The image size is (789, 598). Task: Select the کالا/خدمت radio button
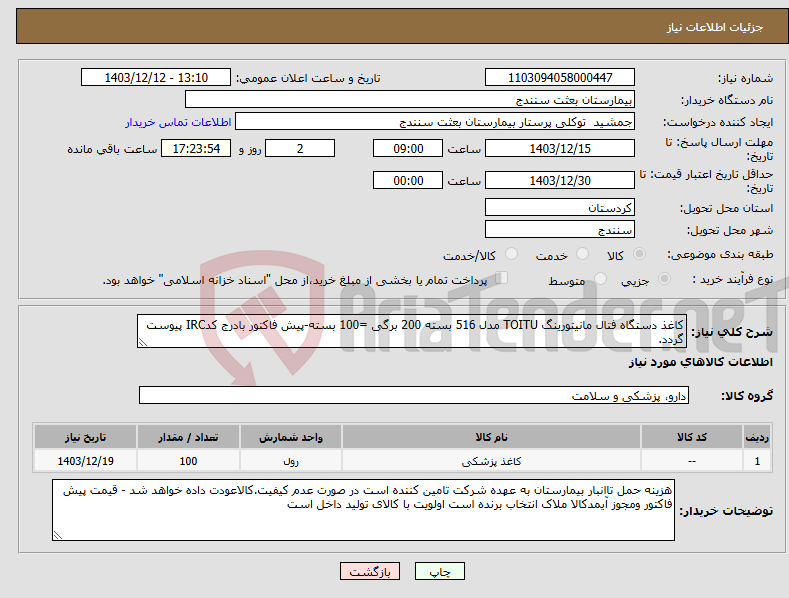coord(511,254)
